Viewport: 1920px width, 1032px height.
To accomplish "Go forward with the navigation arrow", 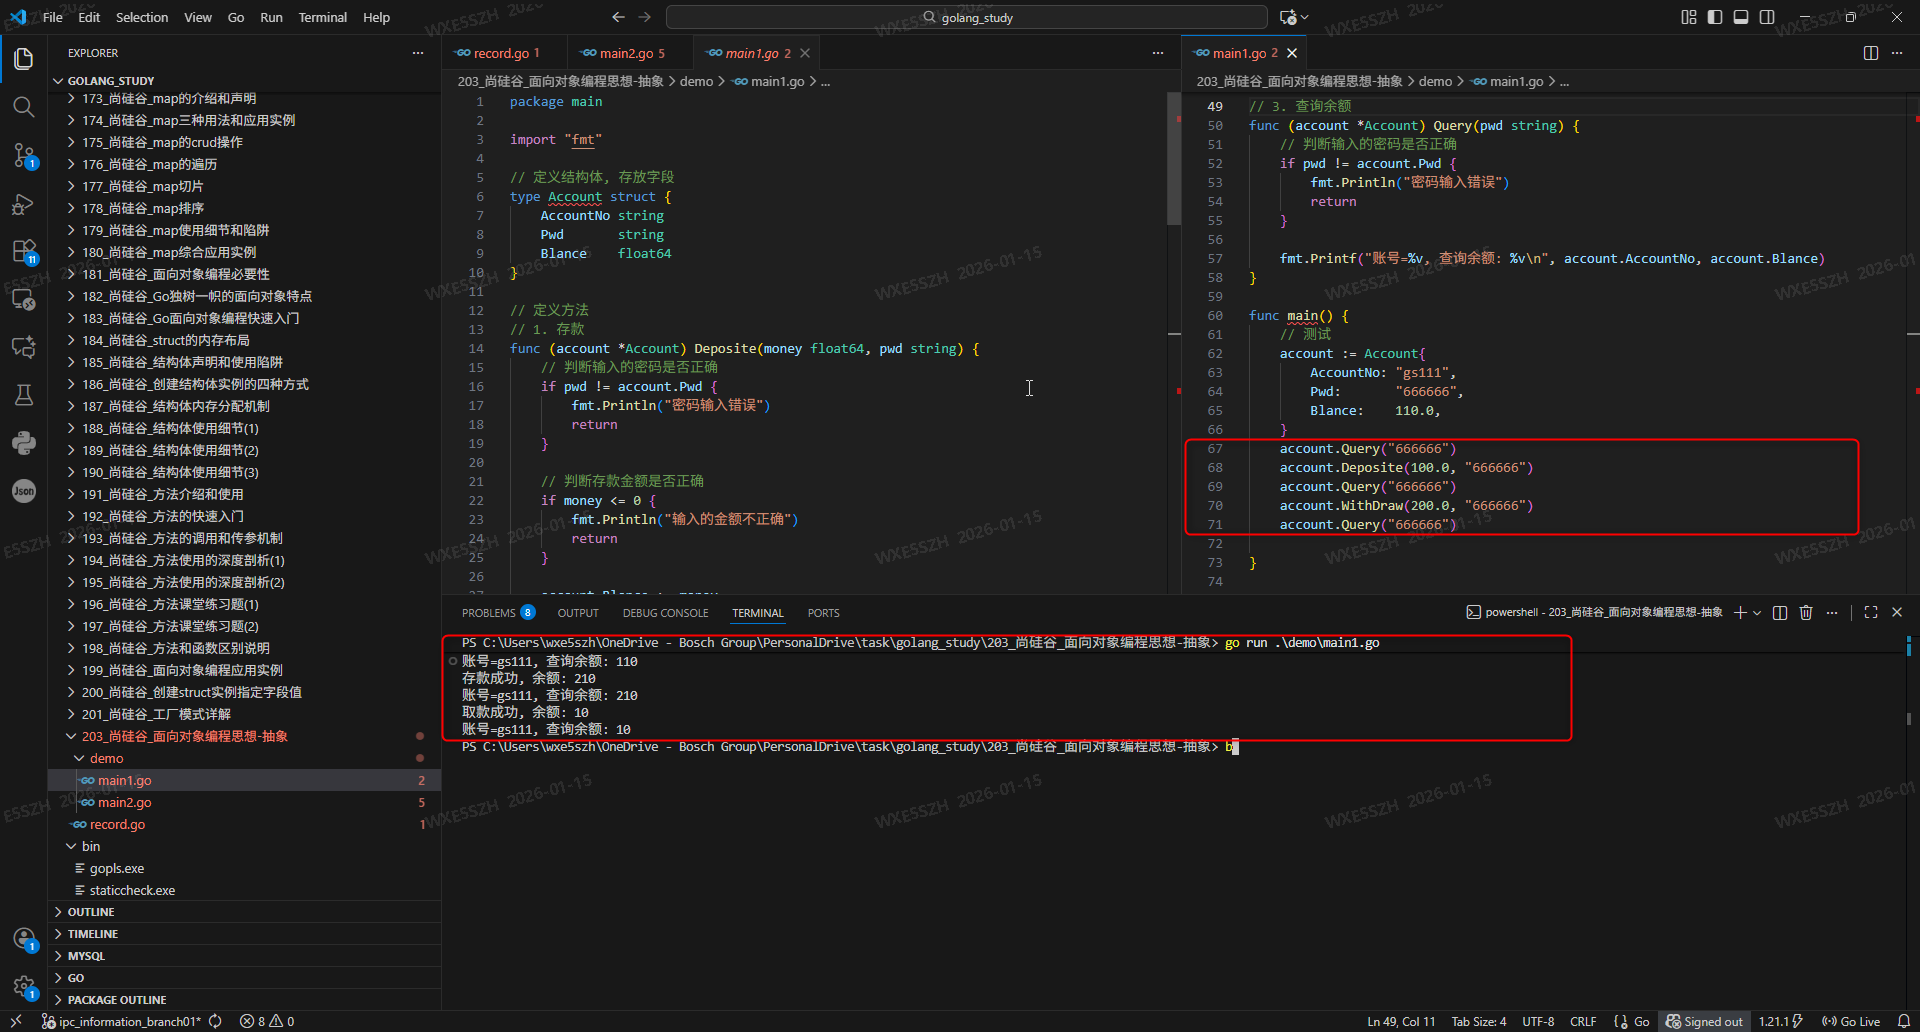I will coord(645,17).
